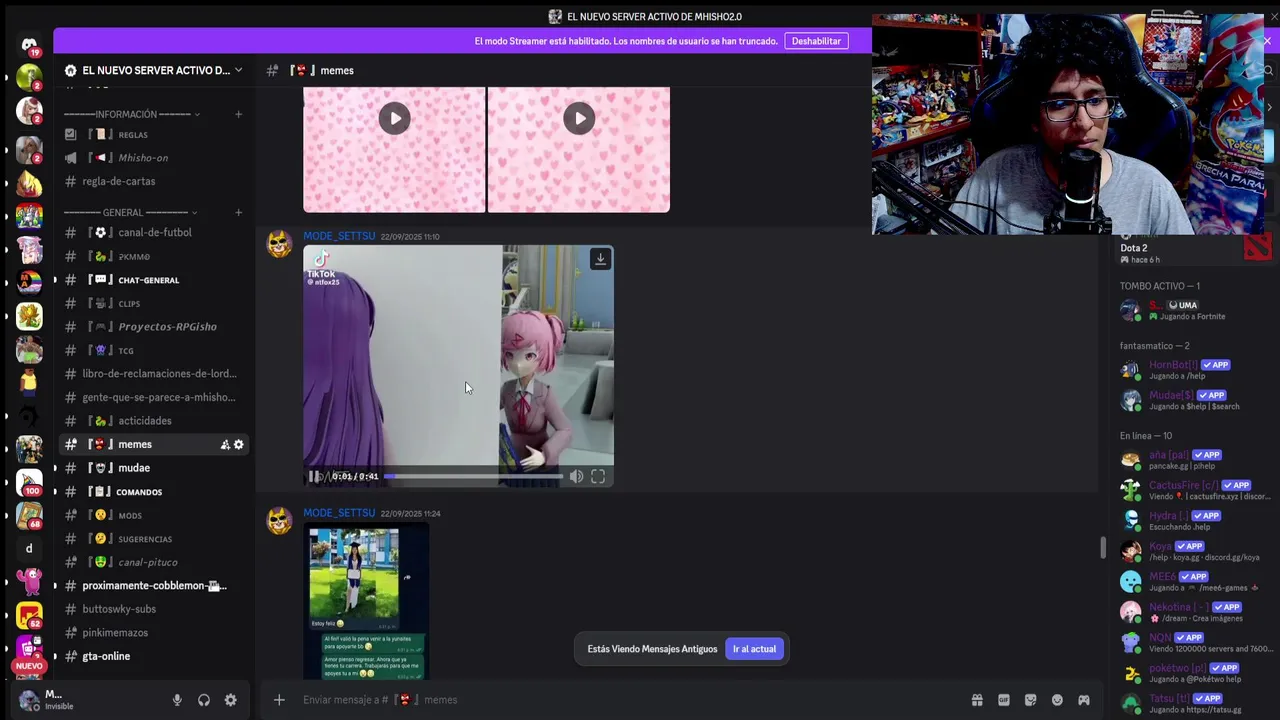Open first MODE_SETTSU avatar beside video message

pyautogui.click(x=279, y=244)
